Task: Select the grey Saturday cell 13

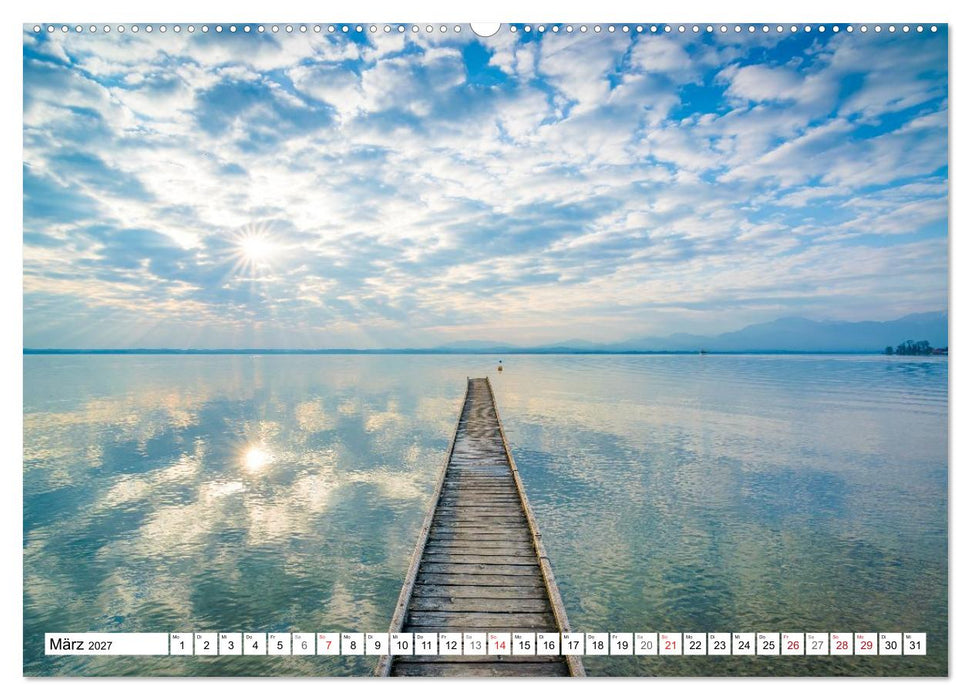Action: click(x=475, y=644)
